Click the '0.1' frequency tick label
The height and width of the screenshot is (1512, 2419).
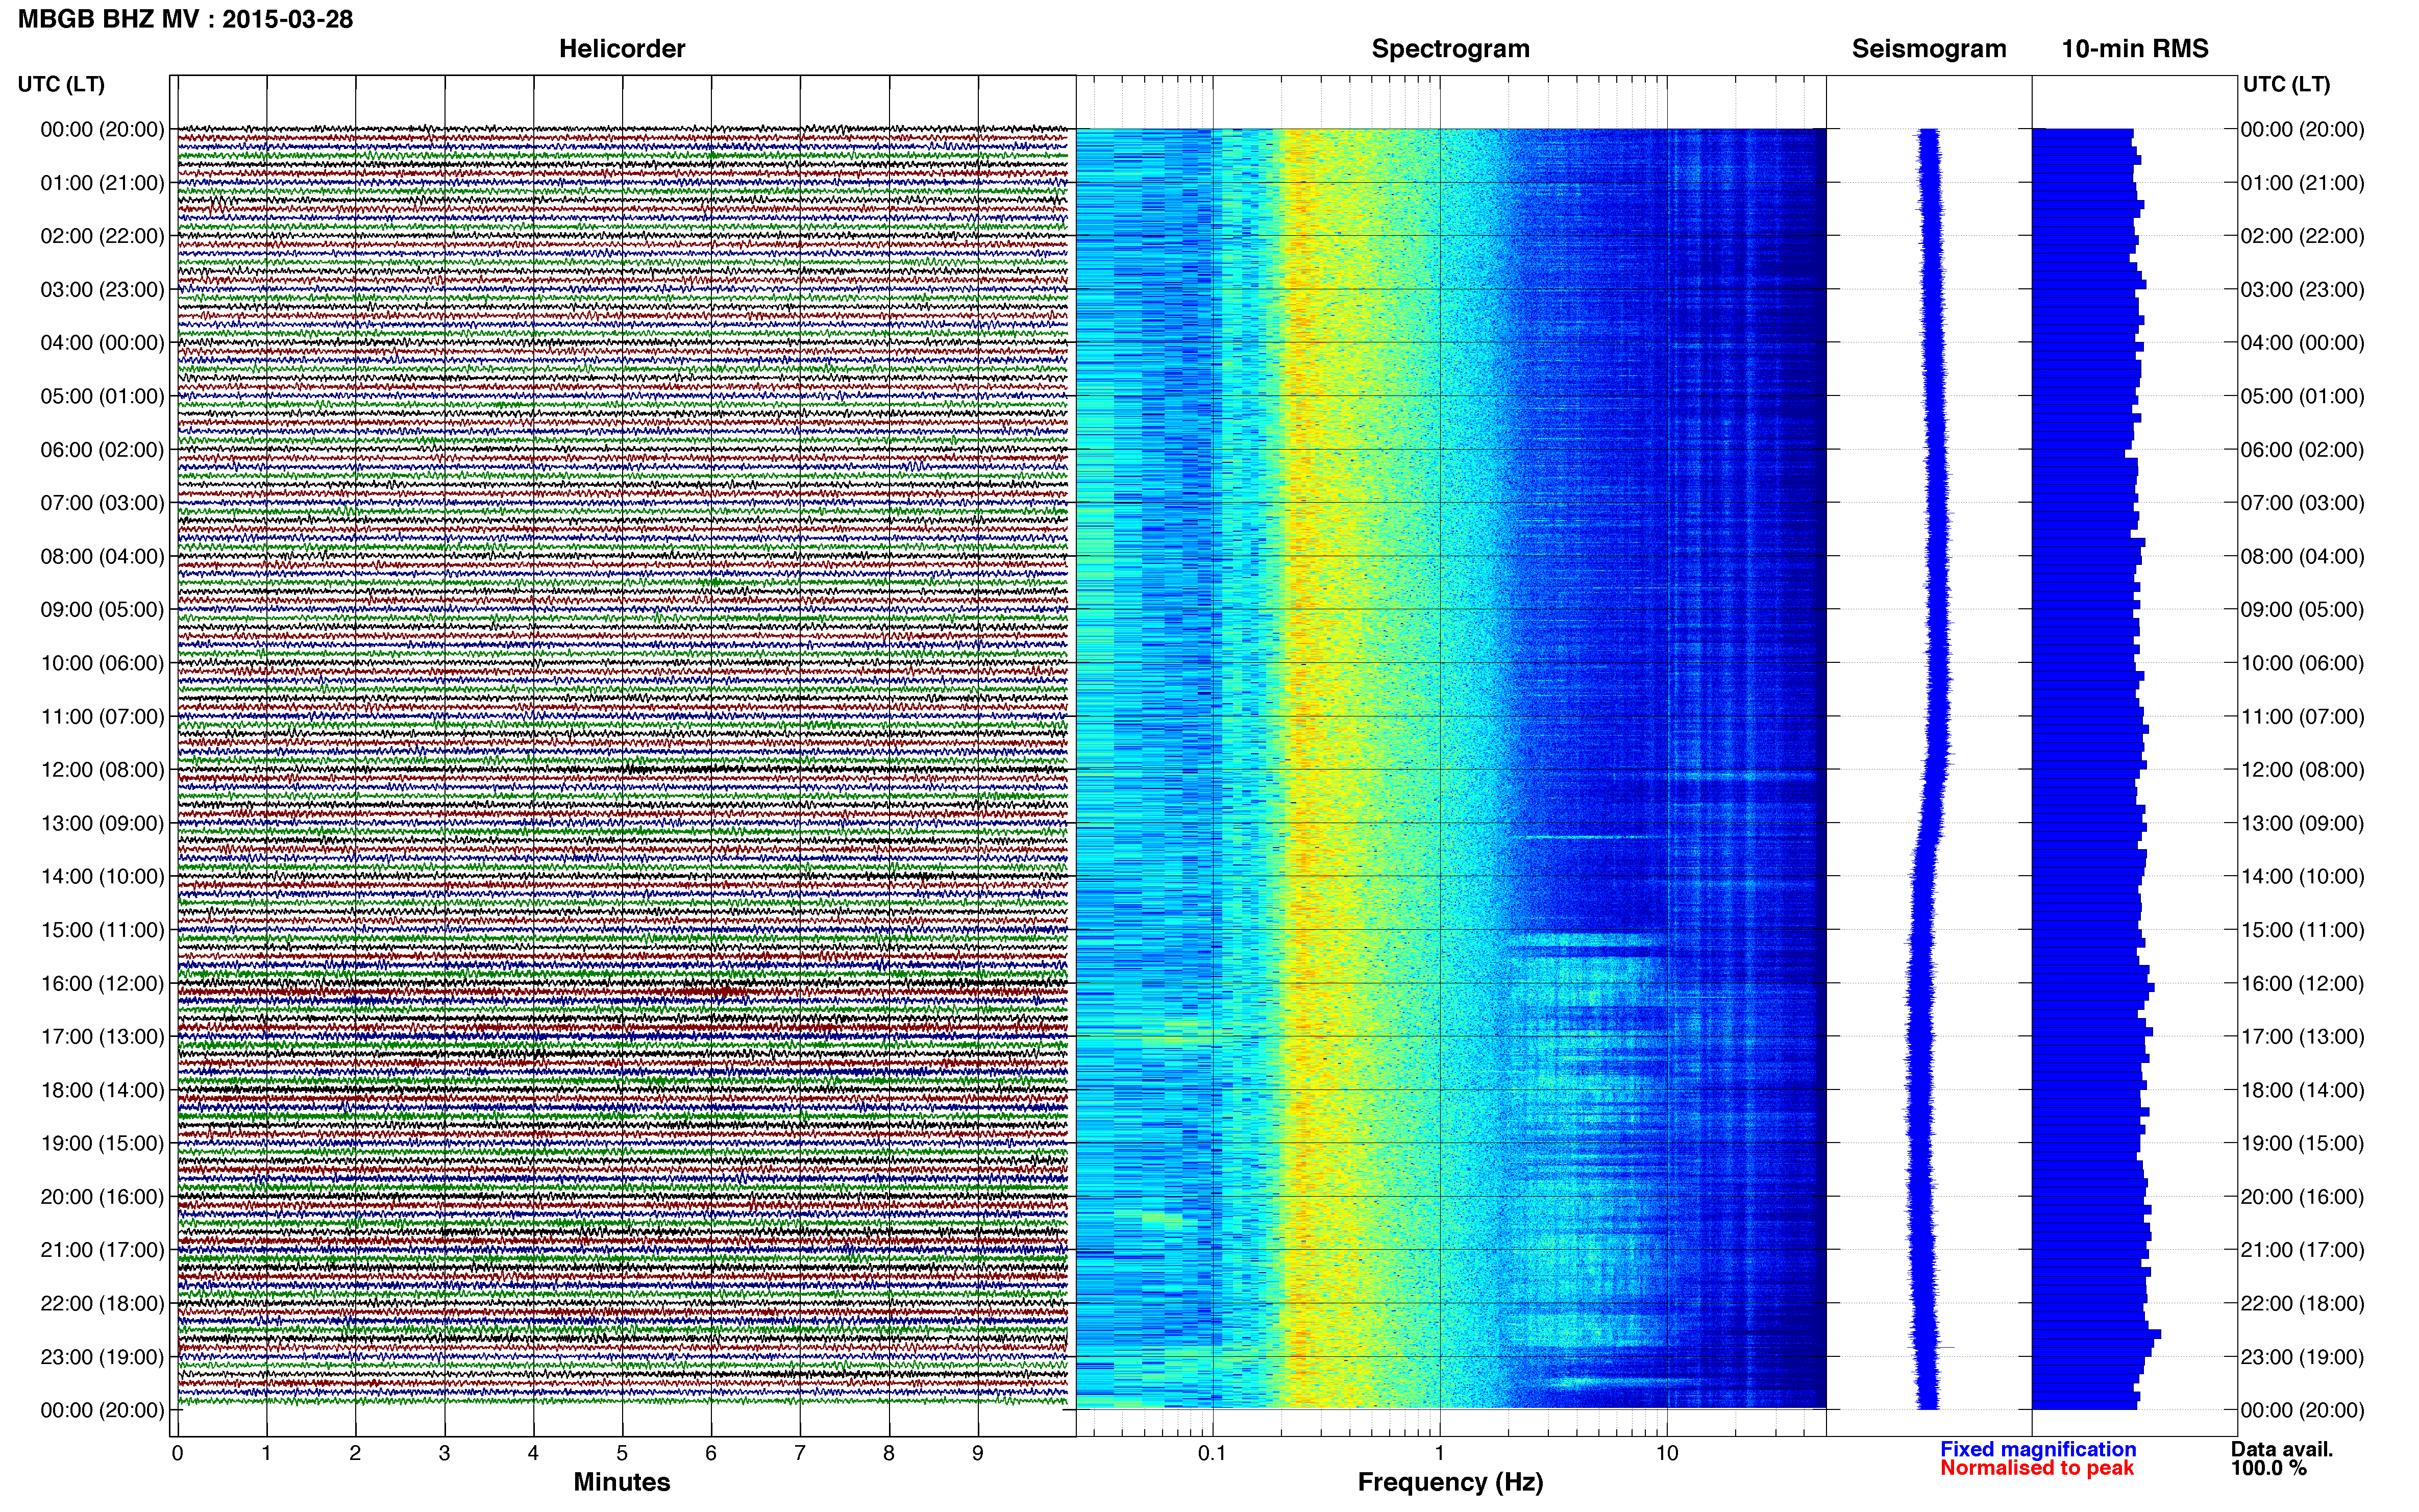(x=1212, y=1454)
